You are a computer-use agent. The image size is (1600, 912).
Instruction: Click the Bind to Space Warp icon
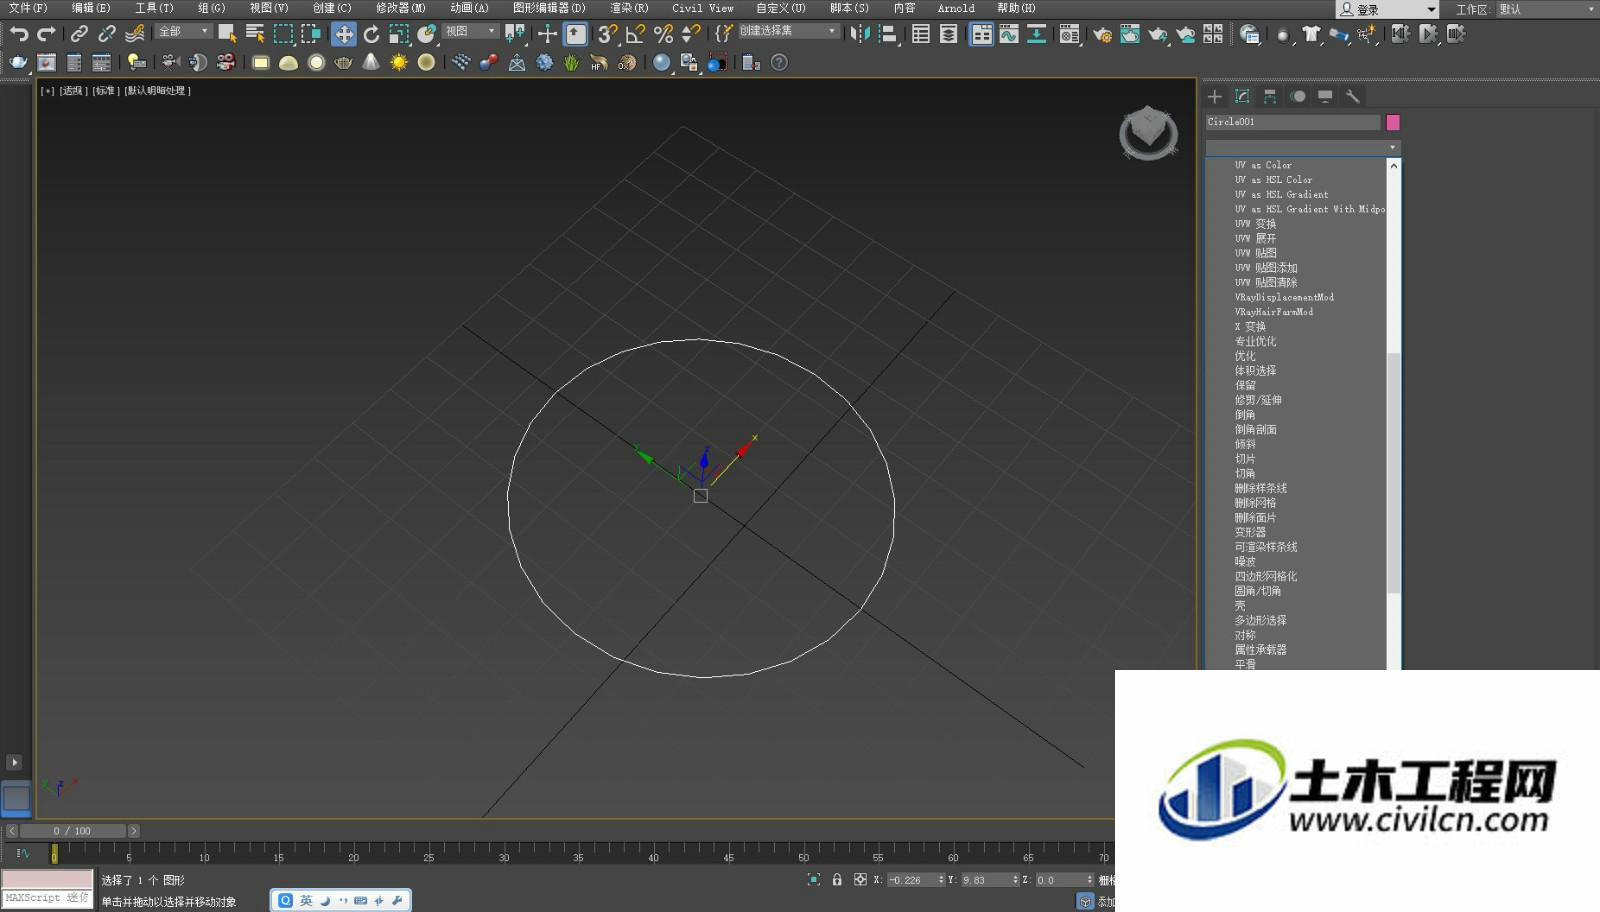[x=135, y=34]
